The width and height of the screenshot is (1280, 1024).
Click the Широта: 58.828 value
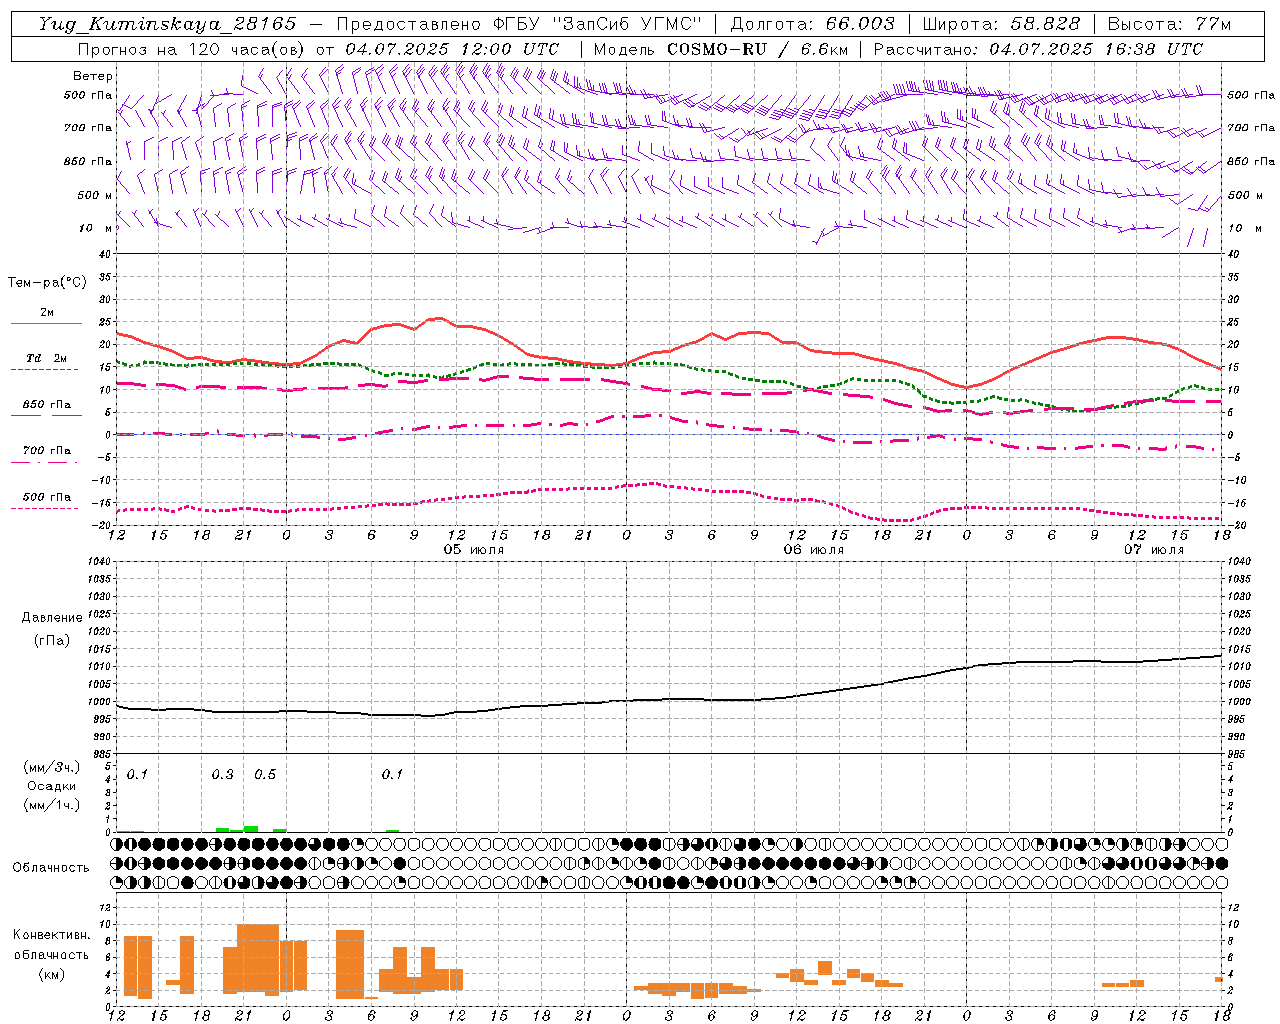(x=1001, y=24)
